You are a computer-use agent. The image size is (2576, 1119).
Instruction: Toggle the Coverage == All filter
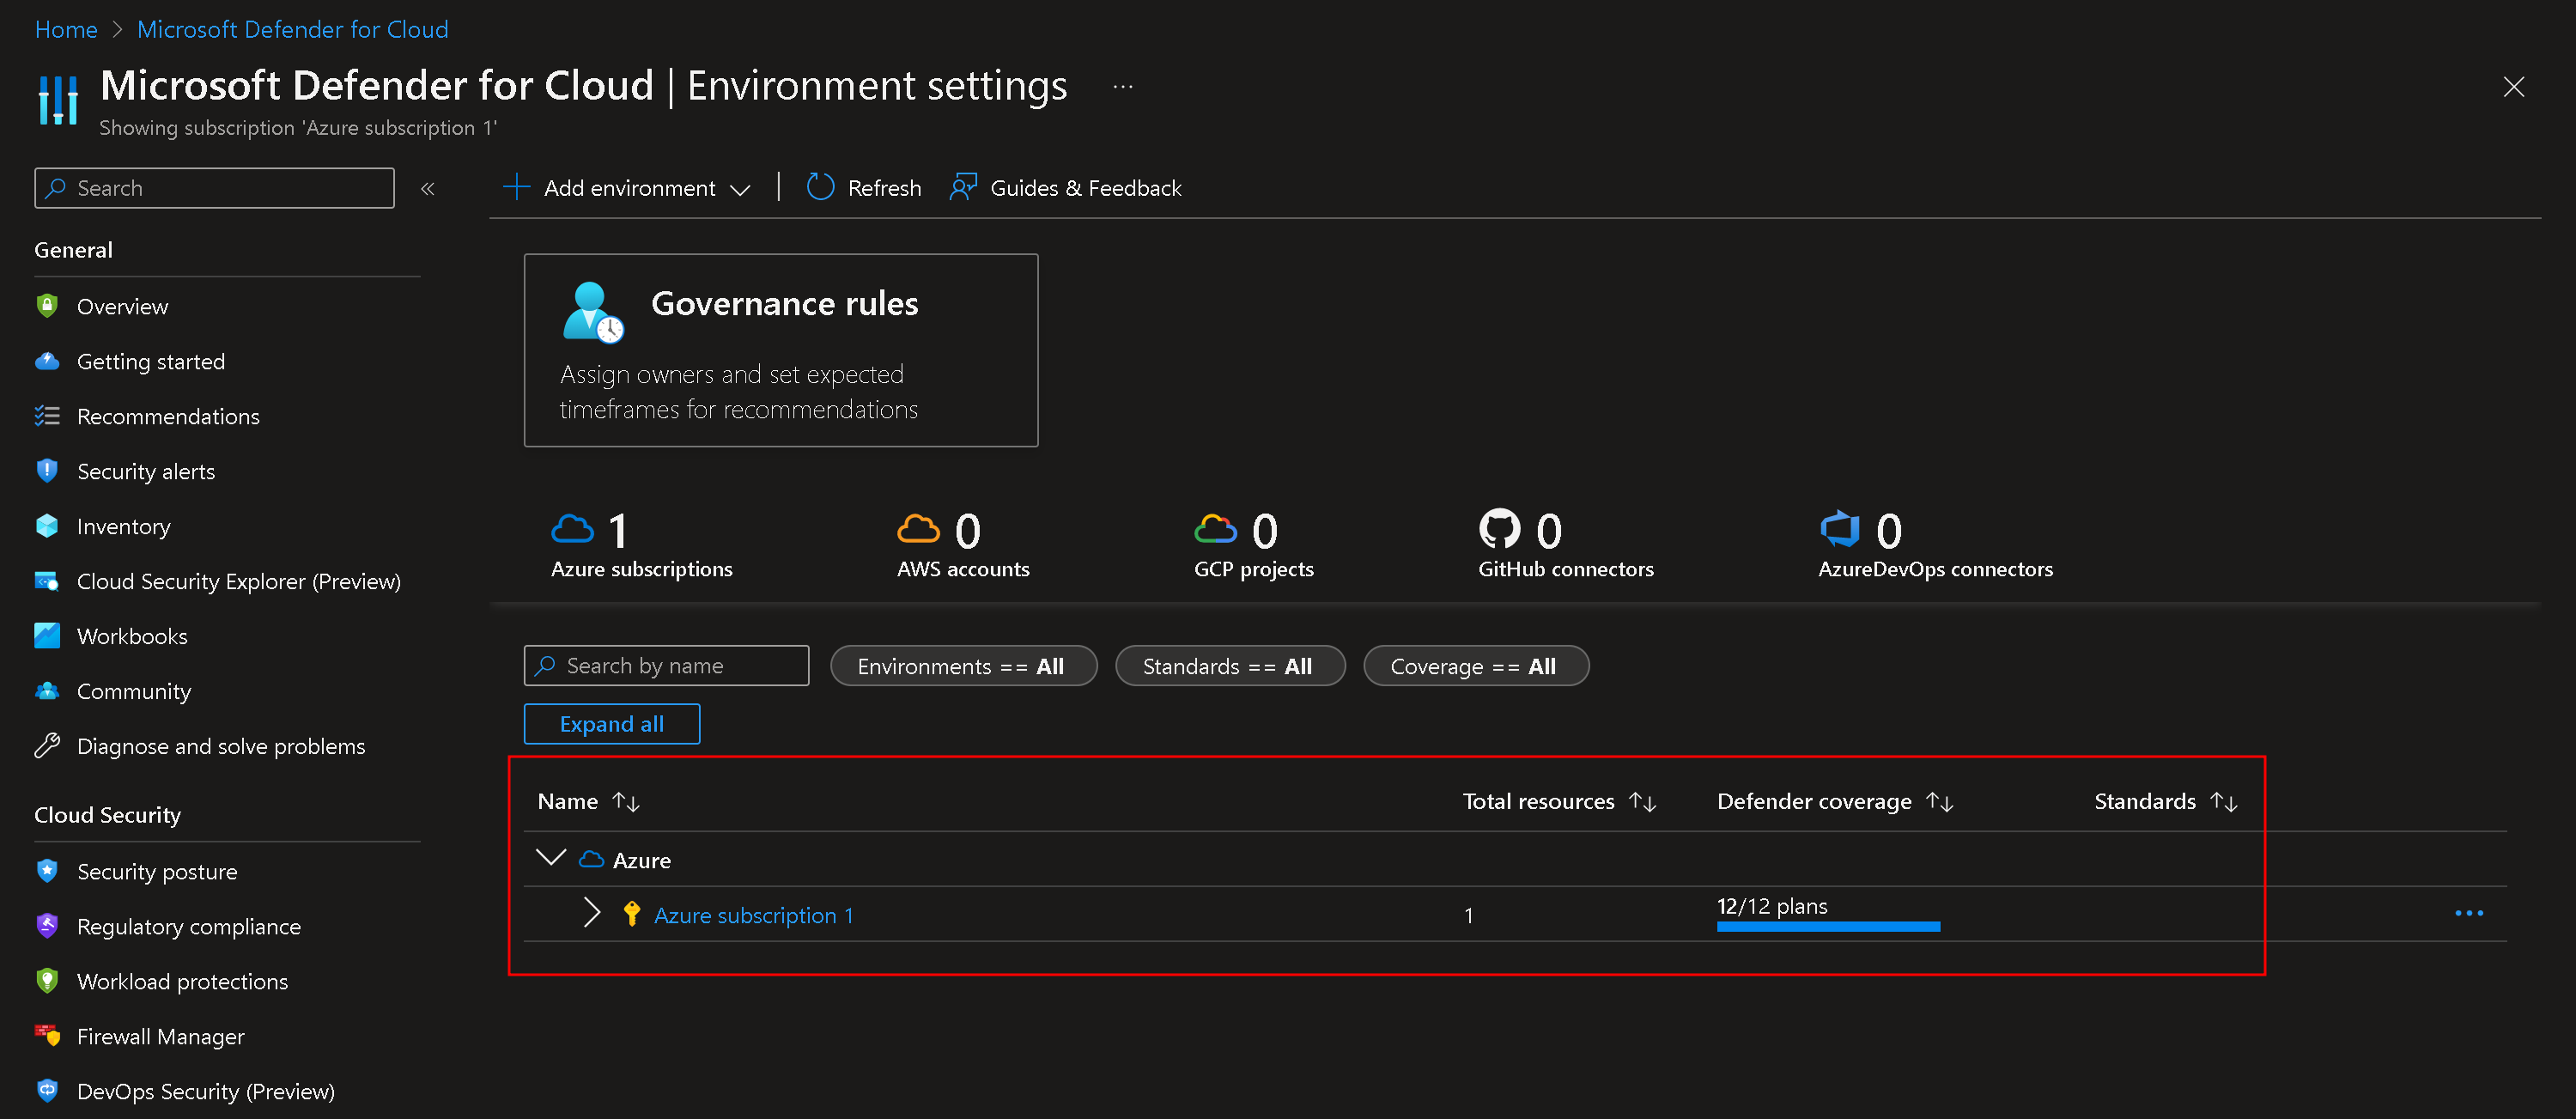1472,666
